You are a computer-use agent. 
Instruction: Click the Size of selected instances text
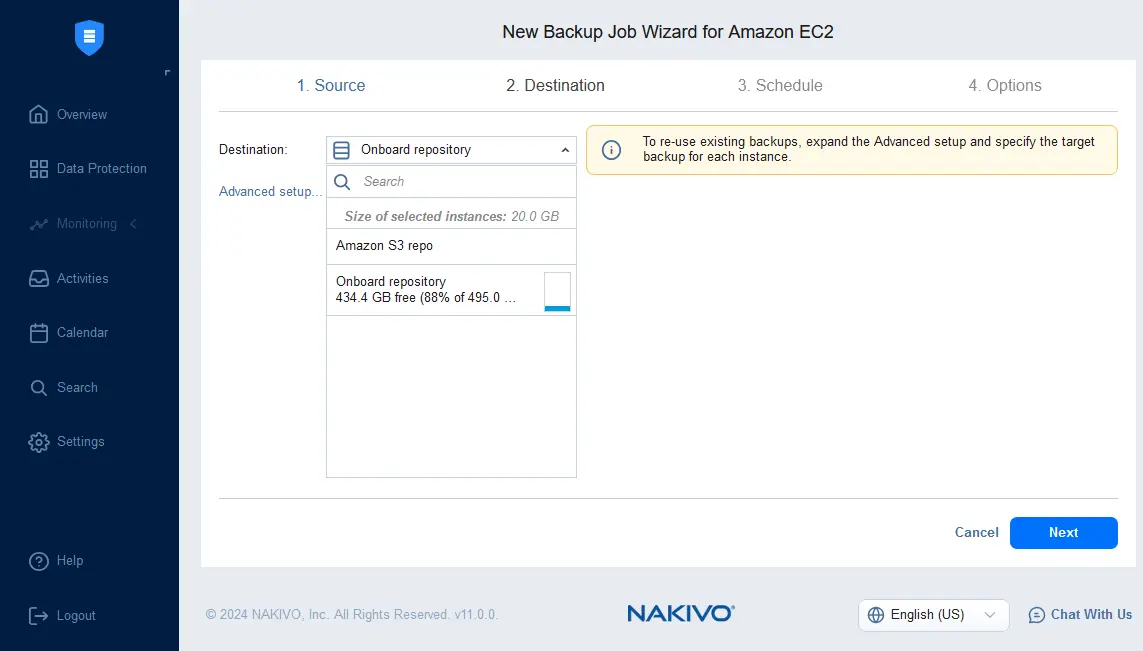tap(451, 217)
